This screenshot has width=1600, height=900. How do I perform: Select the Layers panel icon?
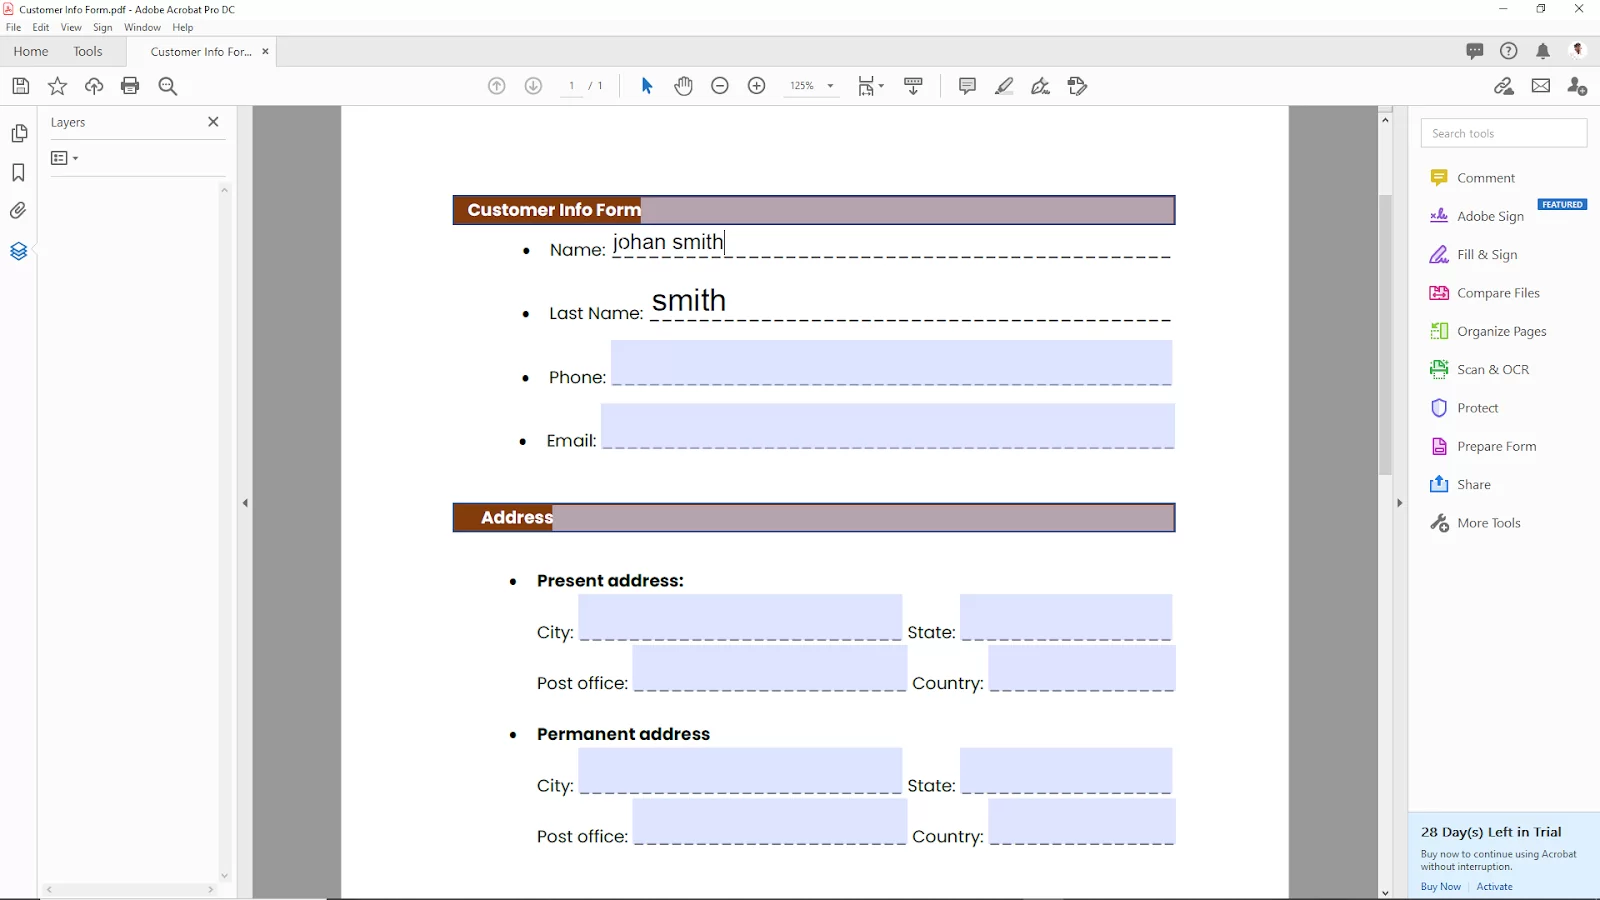click(x=18, y=251)
